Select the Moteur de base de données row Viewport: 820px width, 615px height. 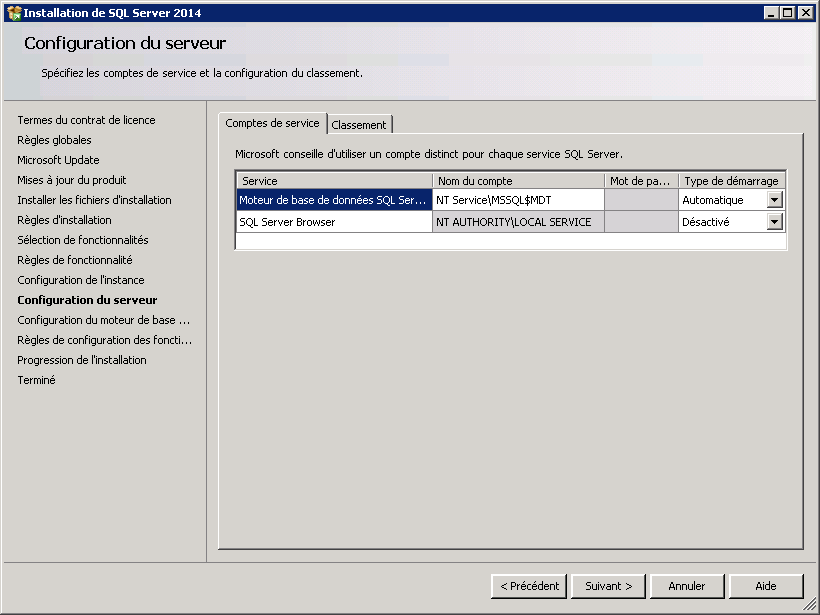(333, 200)
